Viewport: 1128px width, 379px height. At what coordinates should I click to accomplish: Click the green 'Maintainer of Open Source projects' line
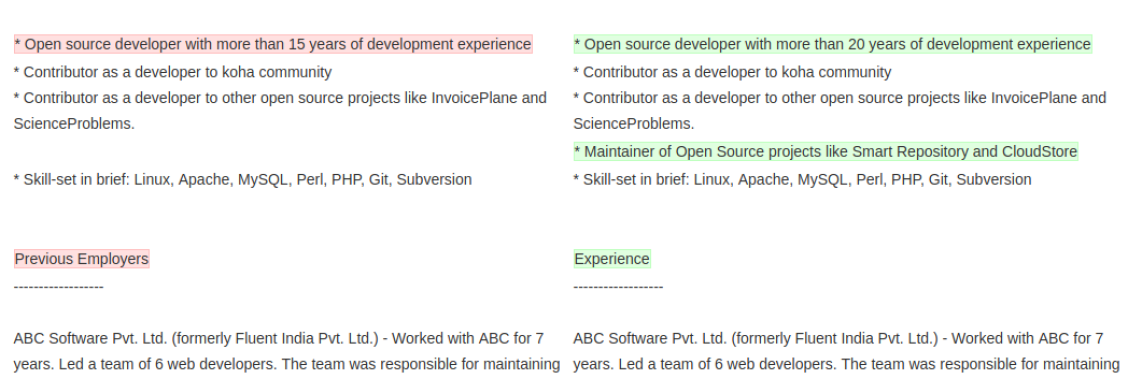pyautogui.click(x=826, y=152)
